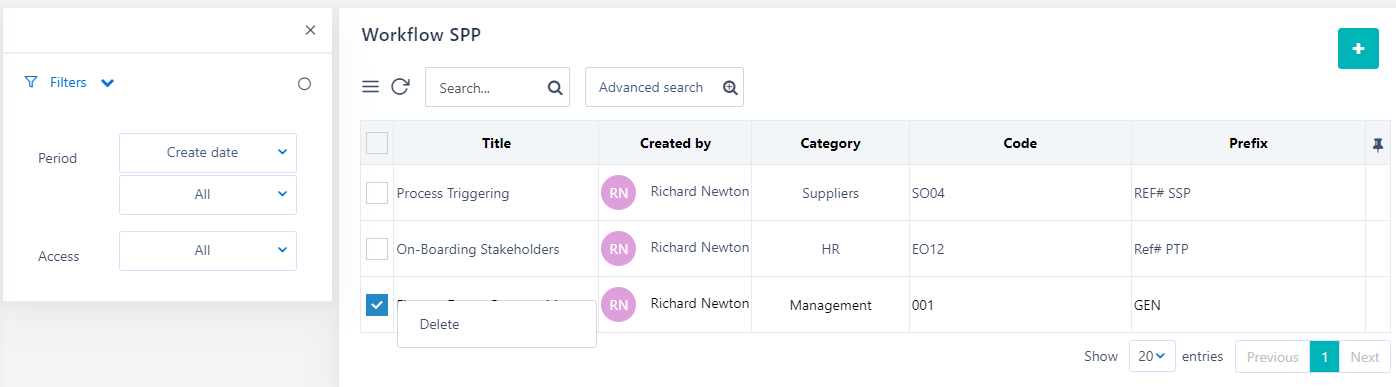Open the Period All range dropdown
1396x387 pixels.
[x=208, y=195]
